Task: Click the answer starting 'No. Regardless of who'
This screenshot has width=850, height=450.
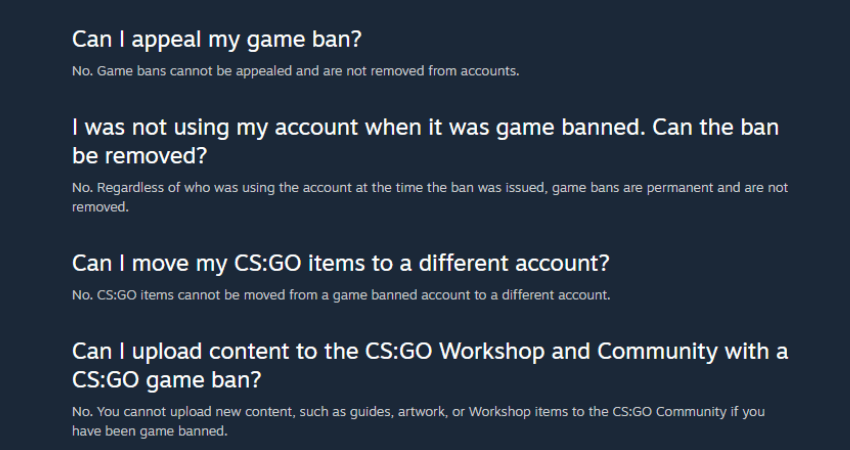Action: coord(430,197)
